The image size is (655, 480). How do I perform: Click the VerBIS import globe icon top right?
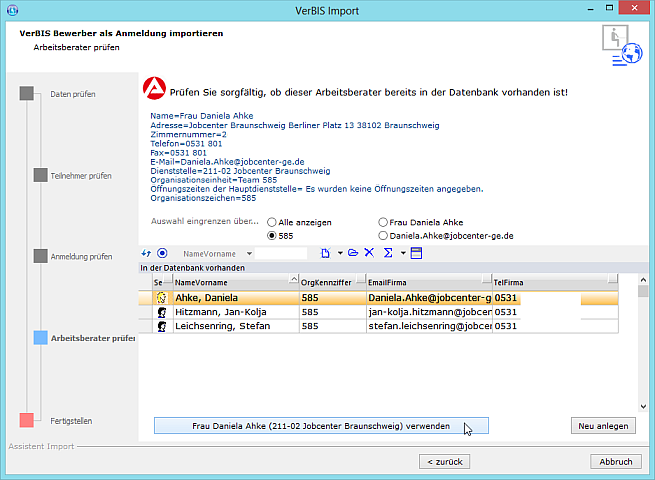622,46
